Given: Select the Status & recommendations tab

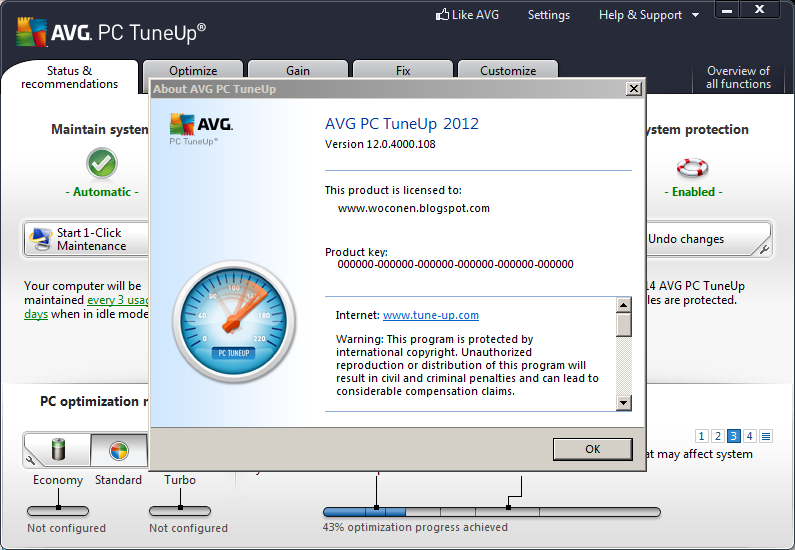Looking at the screenshot, I should (69, 77).
